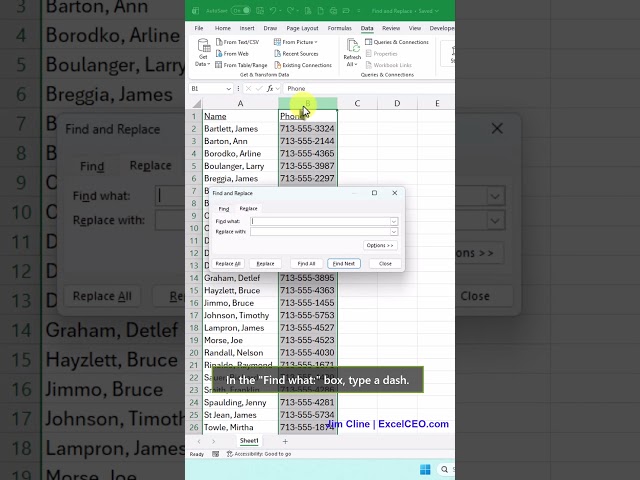The height and width of the screenshot is (480, 640).
Task: Select the Data ribbon tab
Action: 367,28
